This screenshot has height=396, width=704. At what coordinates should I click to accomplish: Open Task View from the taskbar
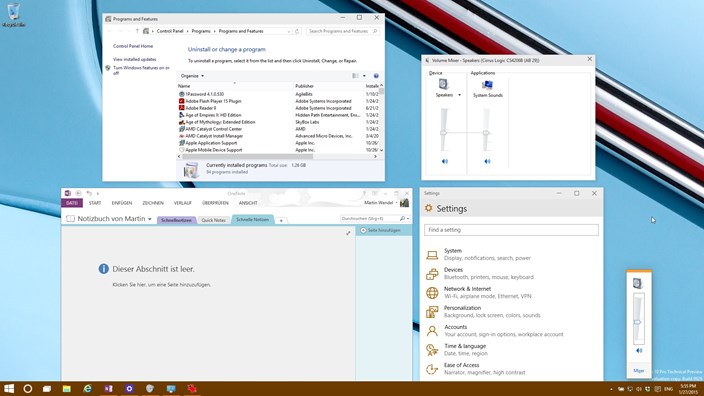point(47,389)
